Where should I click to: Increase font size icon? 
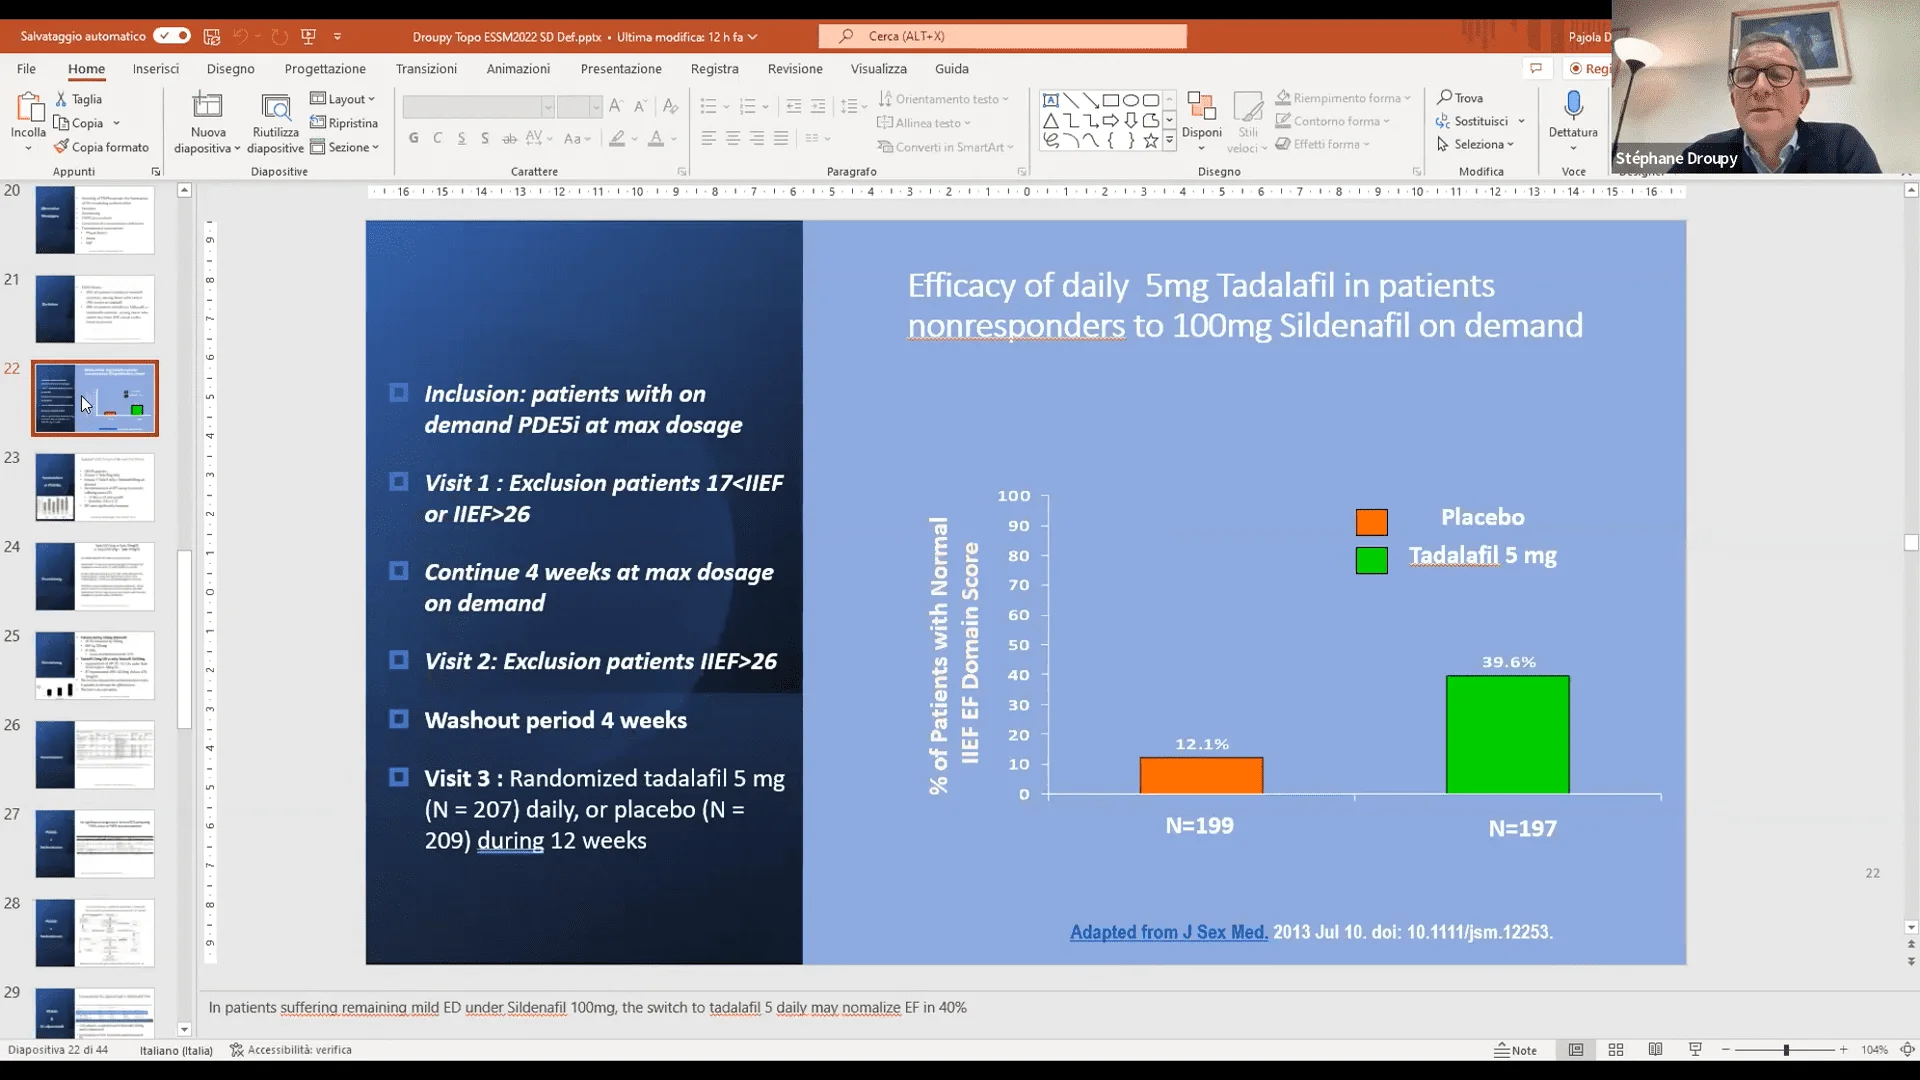(616, 106)
